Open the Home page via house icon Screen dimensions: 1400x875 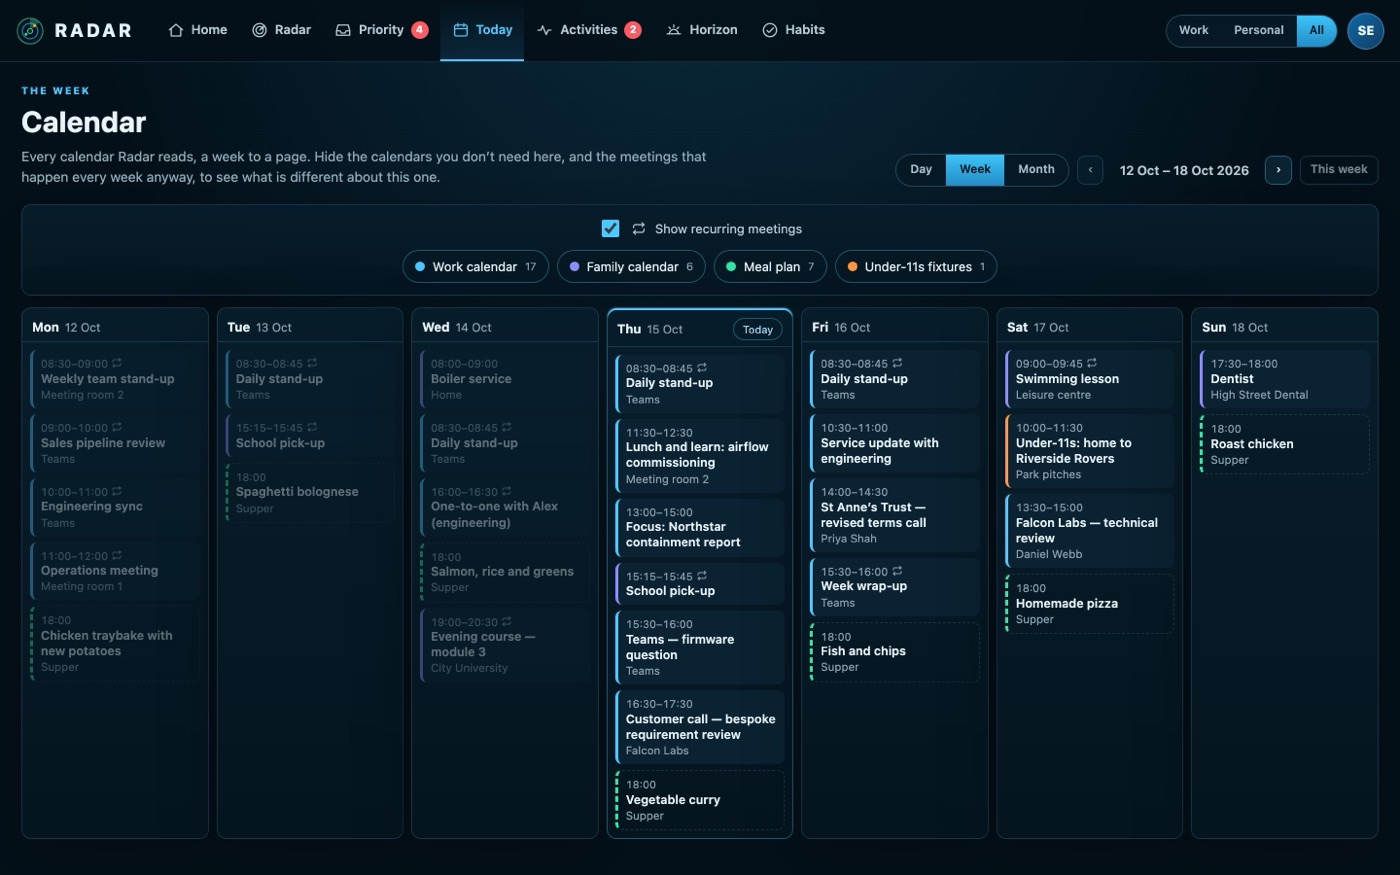pos(176,30)
